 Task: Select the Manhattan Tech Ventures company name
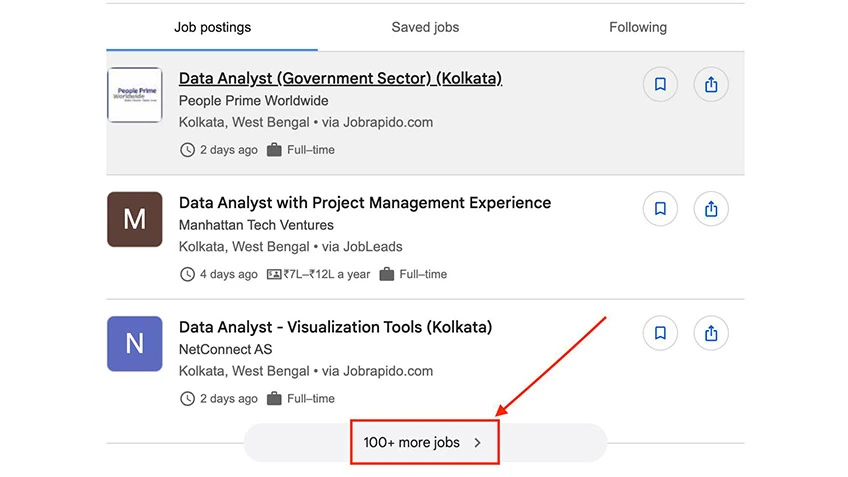tap(256, 225)
